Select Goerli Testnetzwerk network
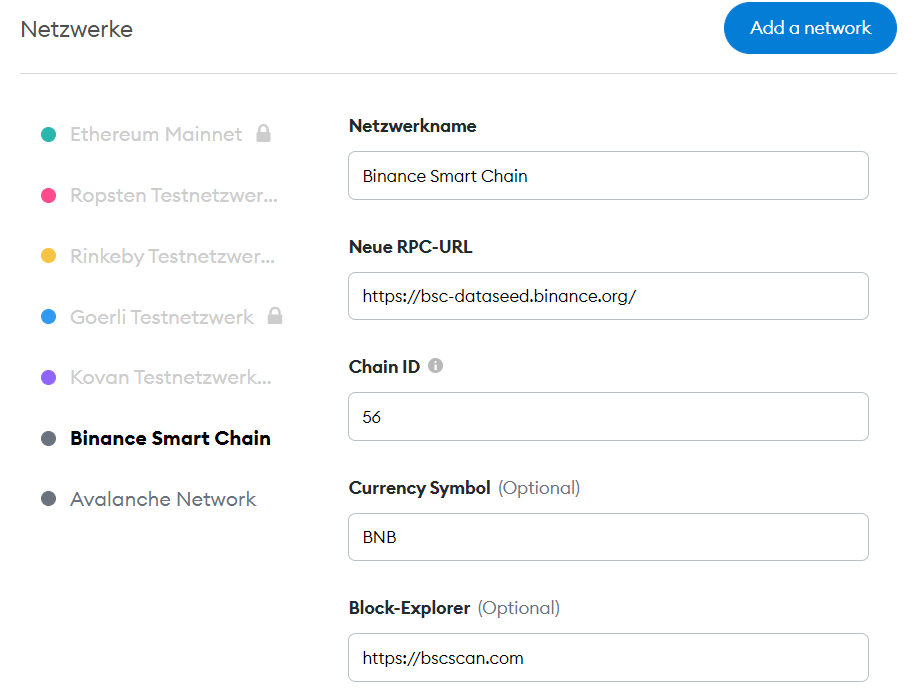 tap(161, 317)
